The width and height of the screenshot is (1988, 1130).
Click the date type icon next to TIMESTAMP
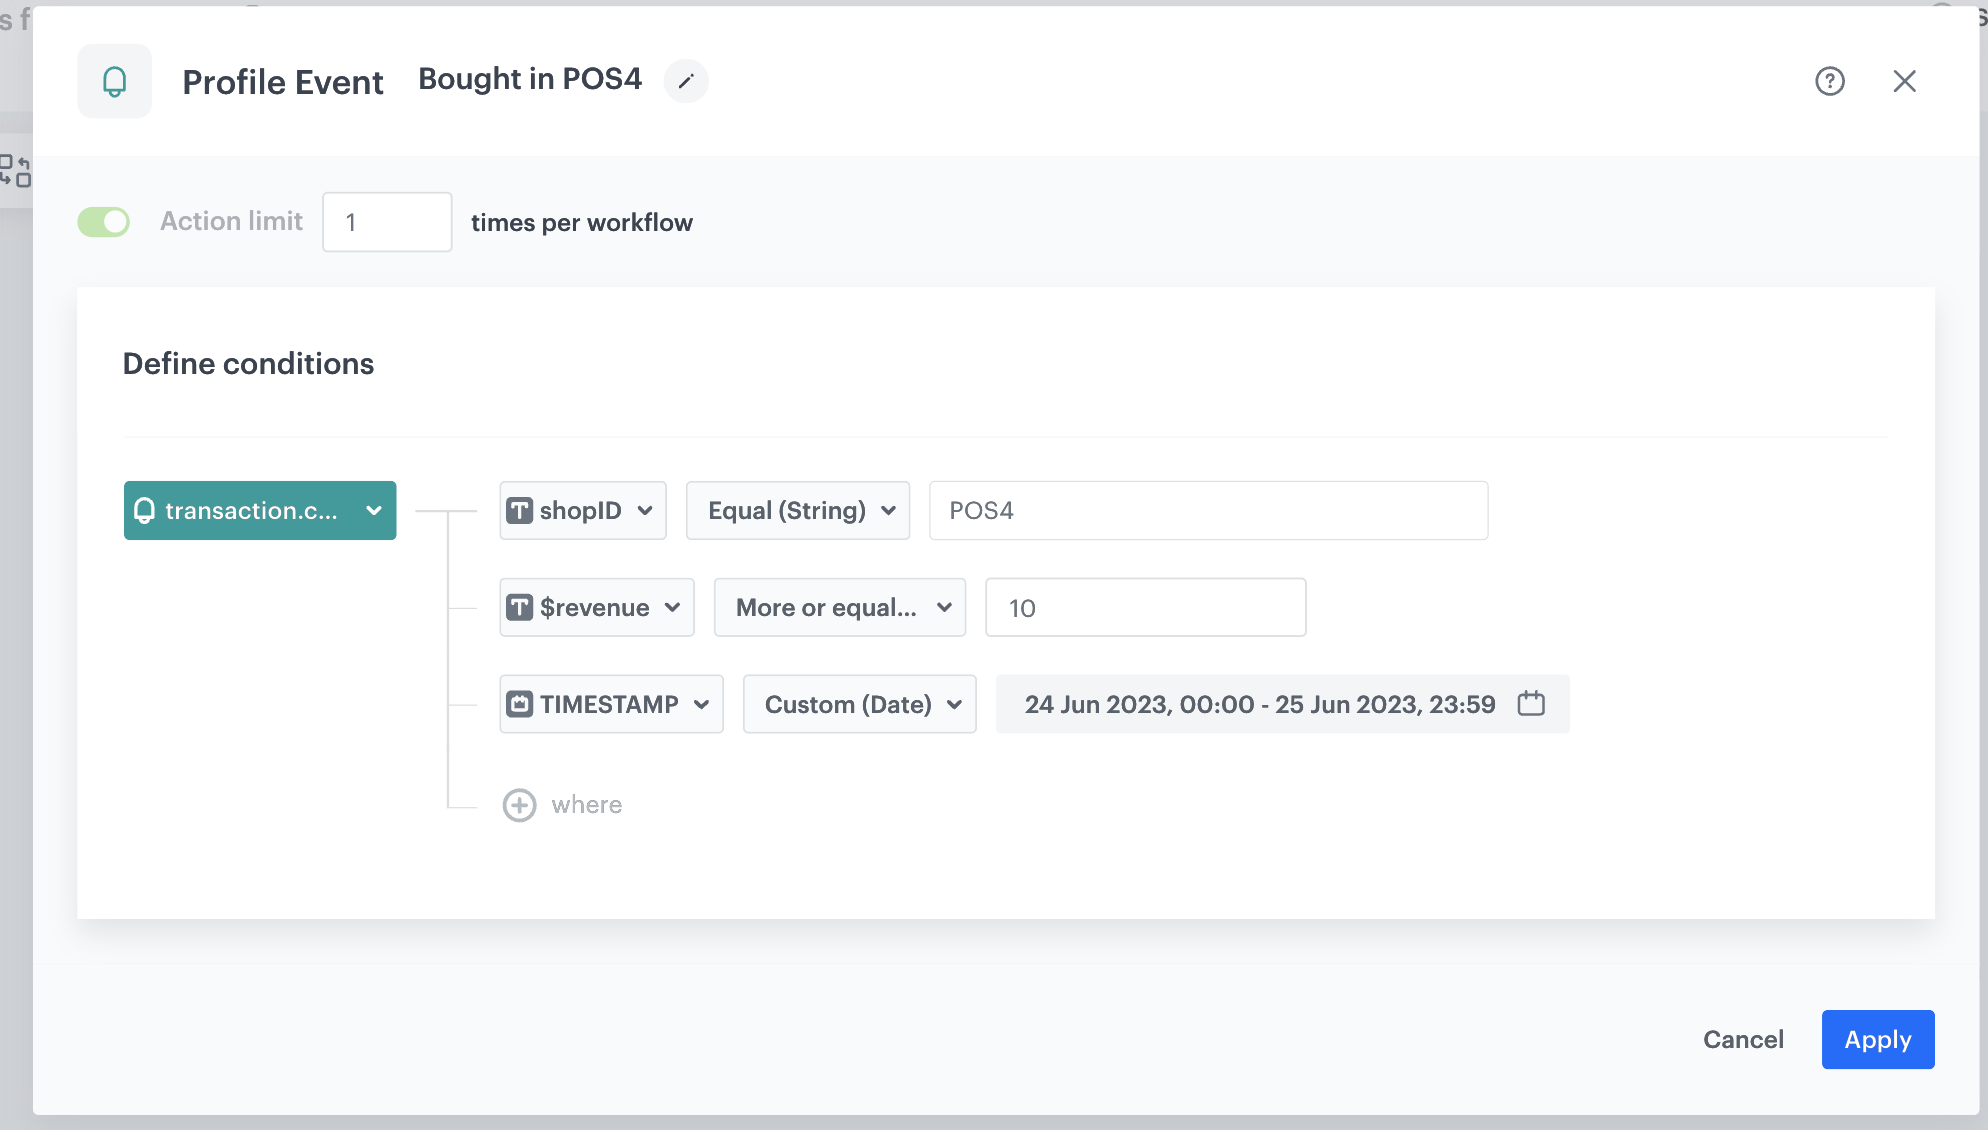click(520, 704)
